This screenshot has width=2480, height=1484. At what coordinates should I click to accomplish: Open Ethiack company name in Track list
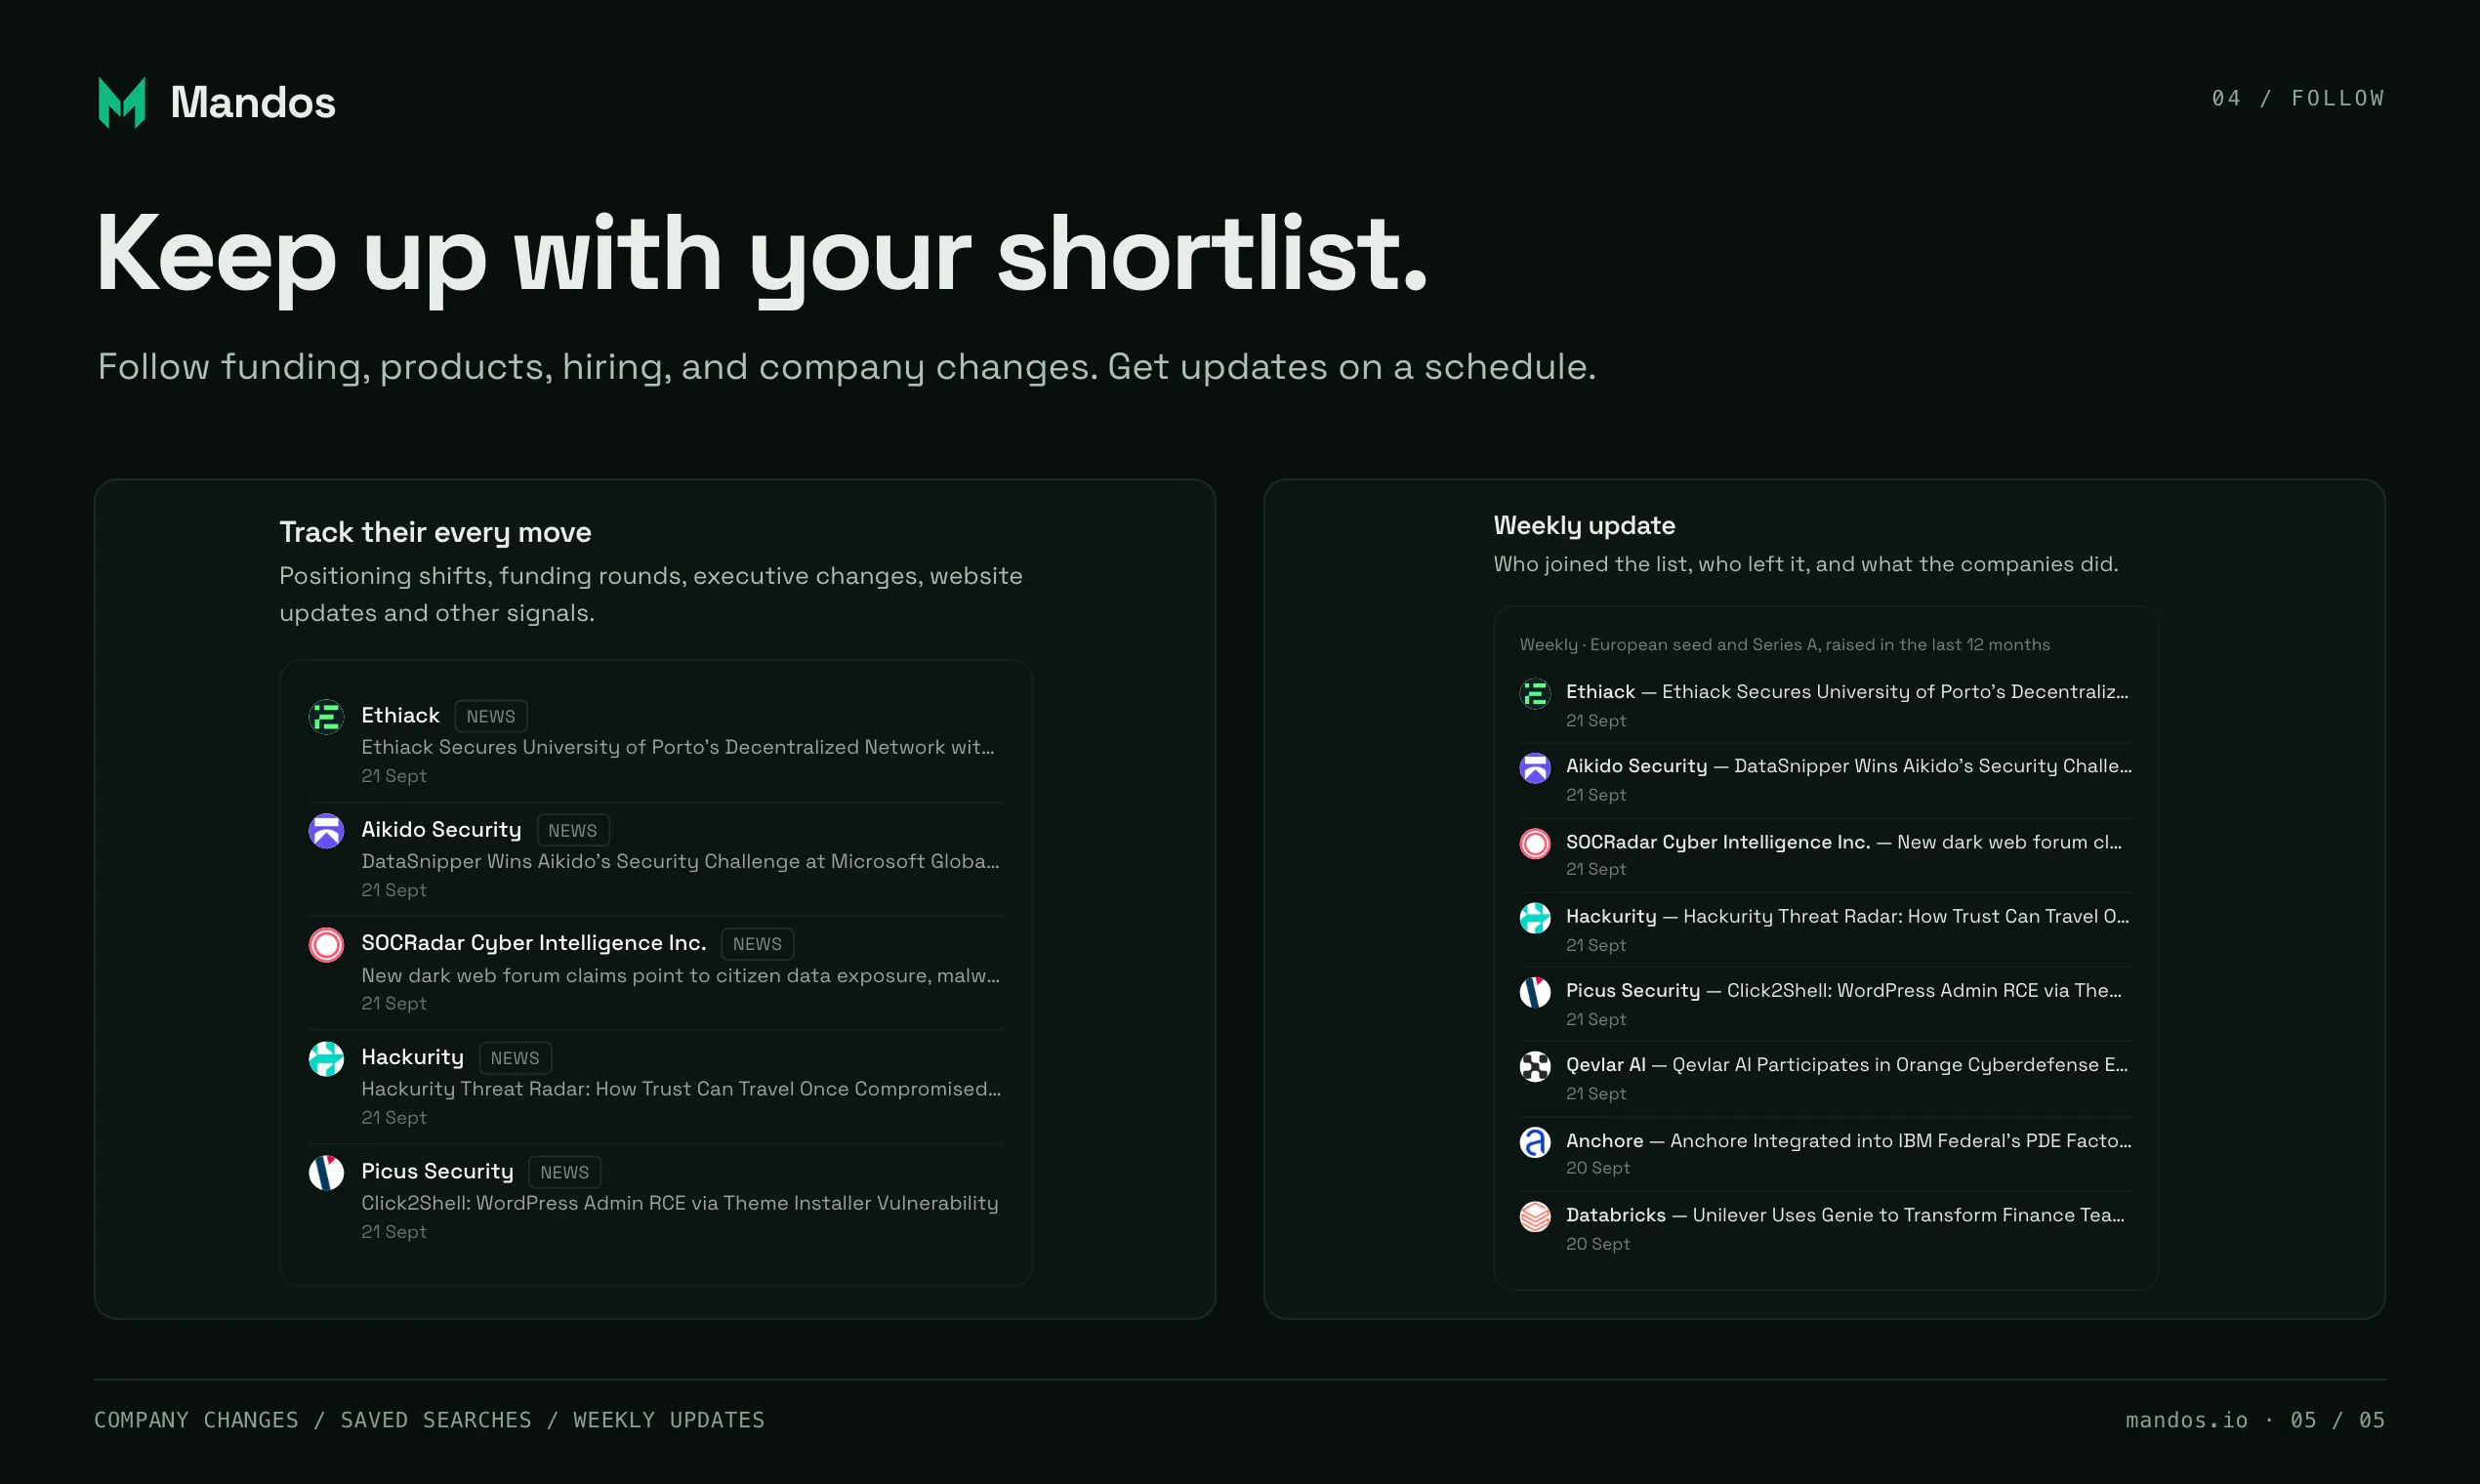[400, 715]
